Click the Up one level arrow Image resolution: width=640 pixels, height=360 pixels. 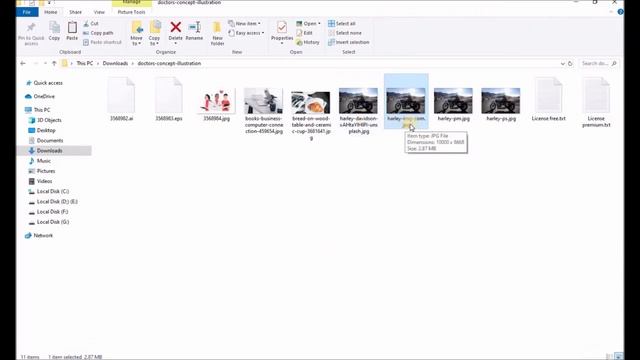(x=54, y=64)
